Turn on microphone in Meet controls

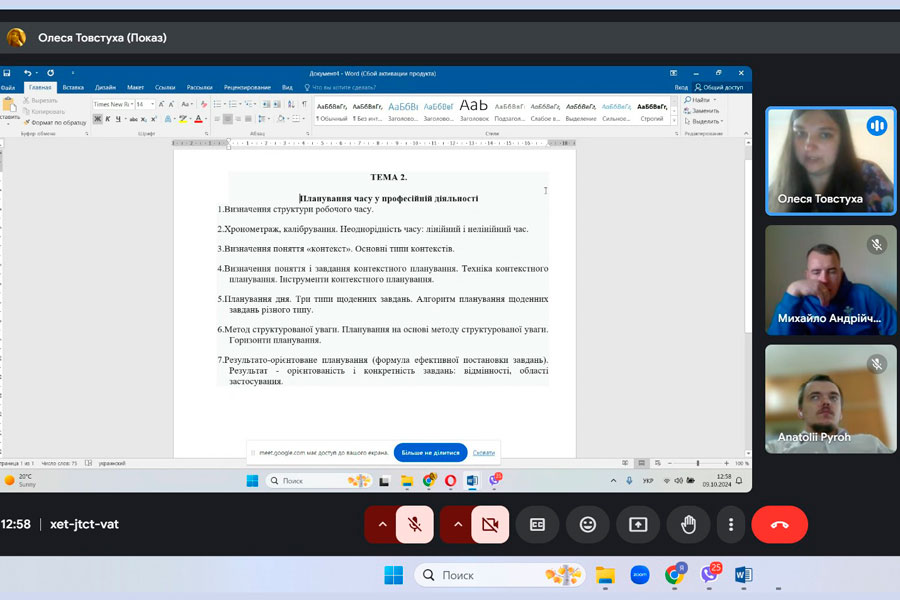(415, 524)
